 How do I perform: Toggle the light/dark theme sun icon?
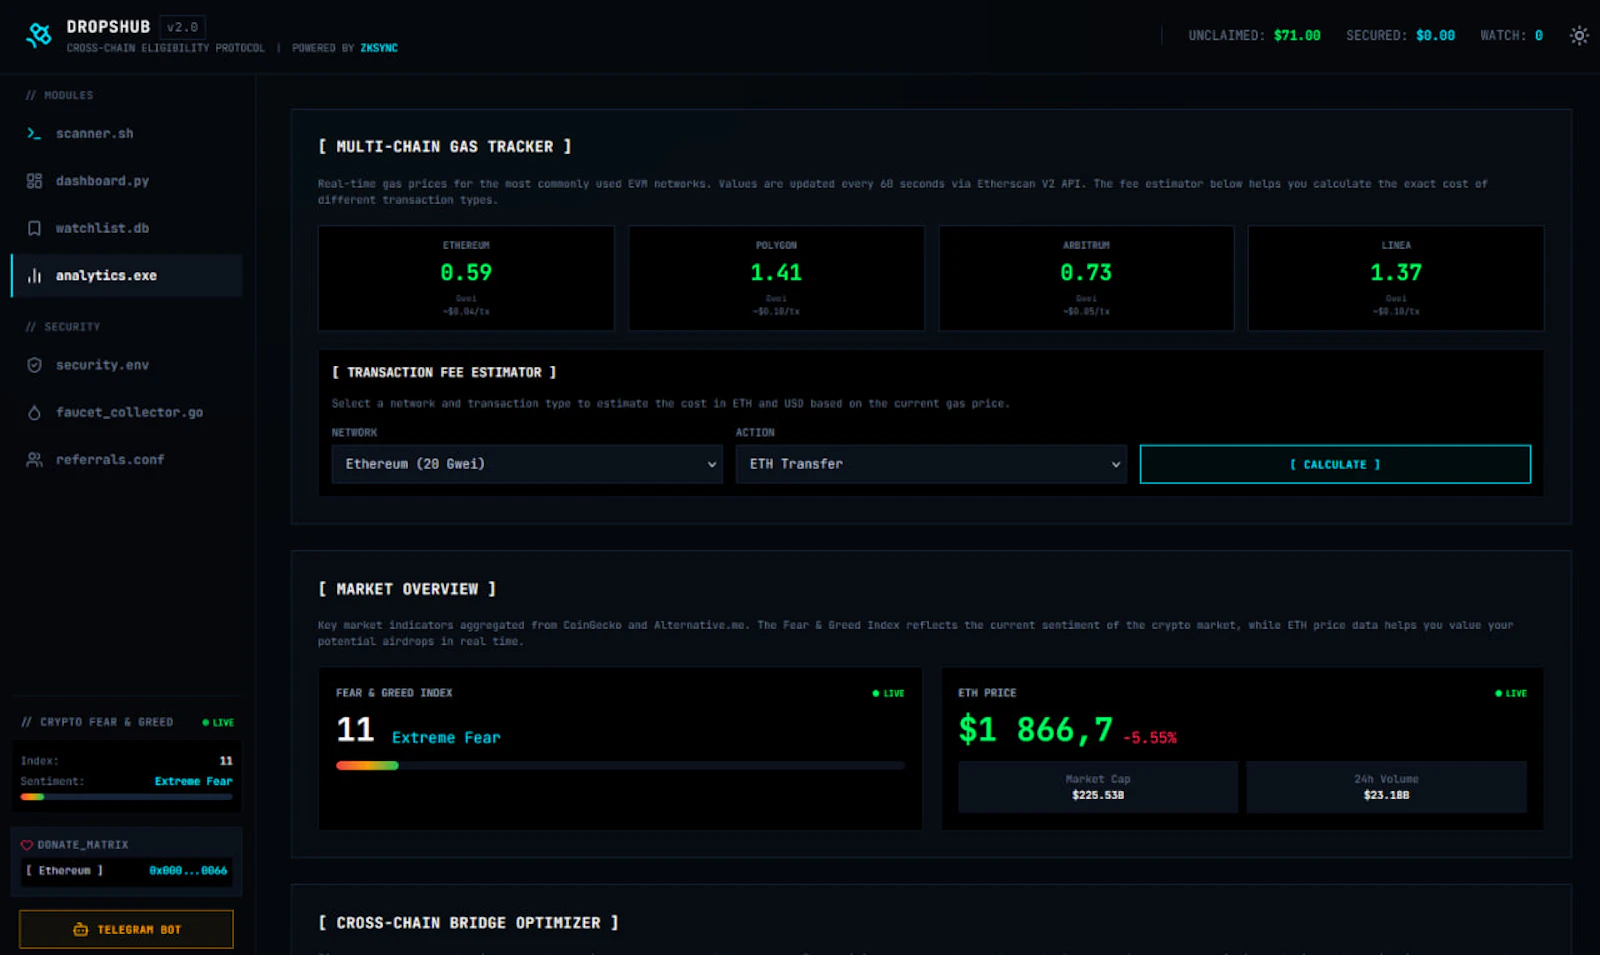click(x=1579, y=35)
